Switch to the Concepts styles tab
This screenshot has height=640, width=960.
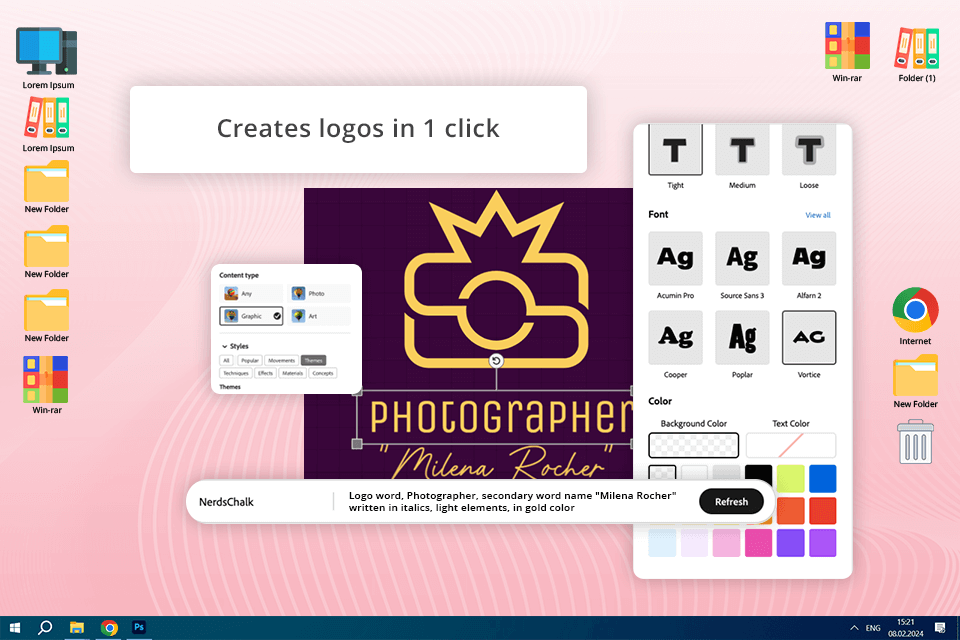pos(323,373)
